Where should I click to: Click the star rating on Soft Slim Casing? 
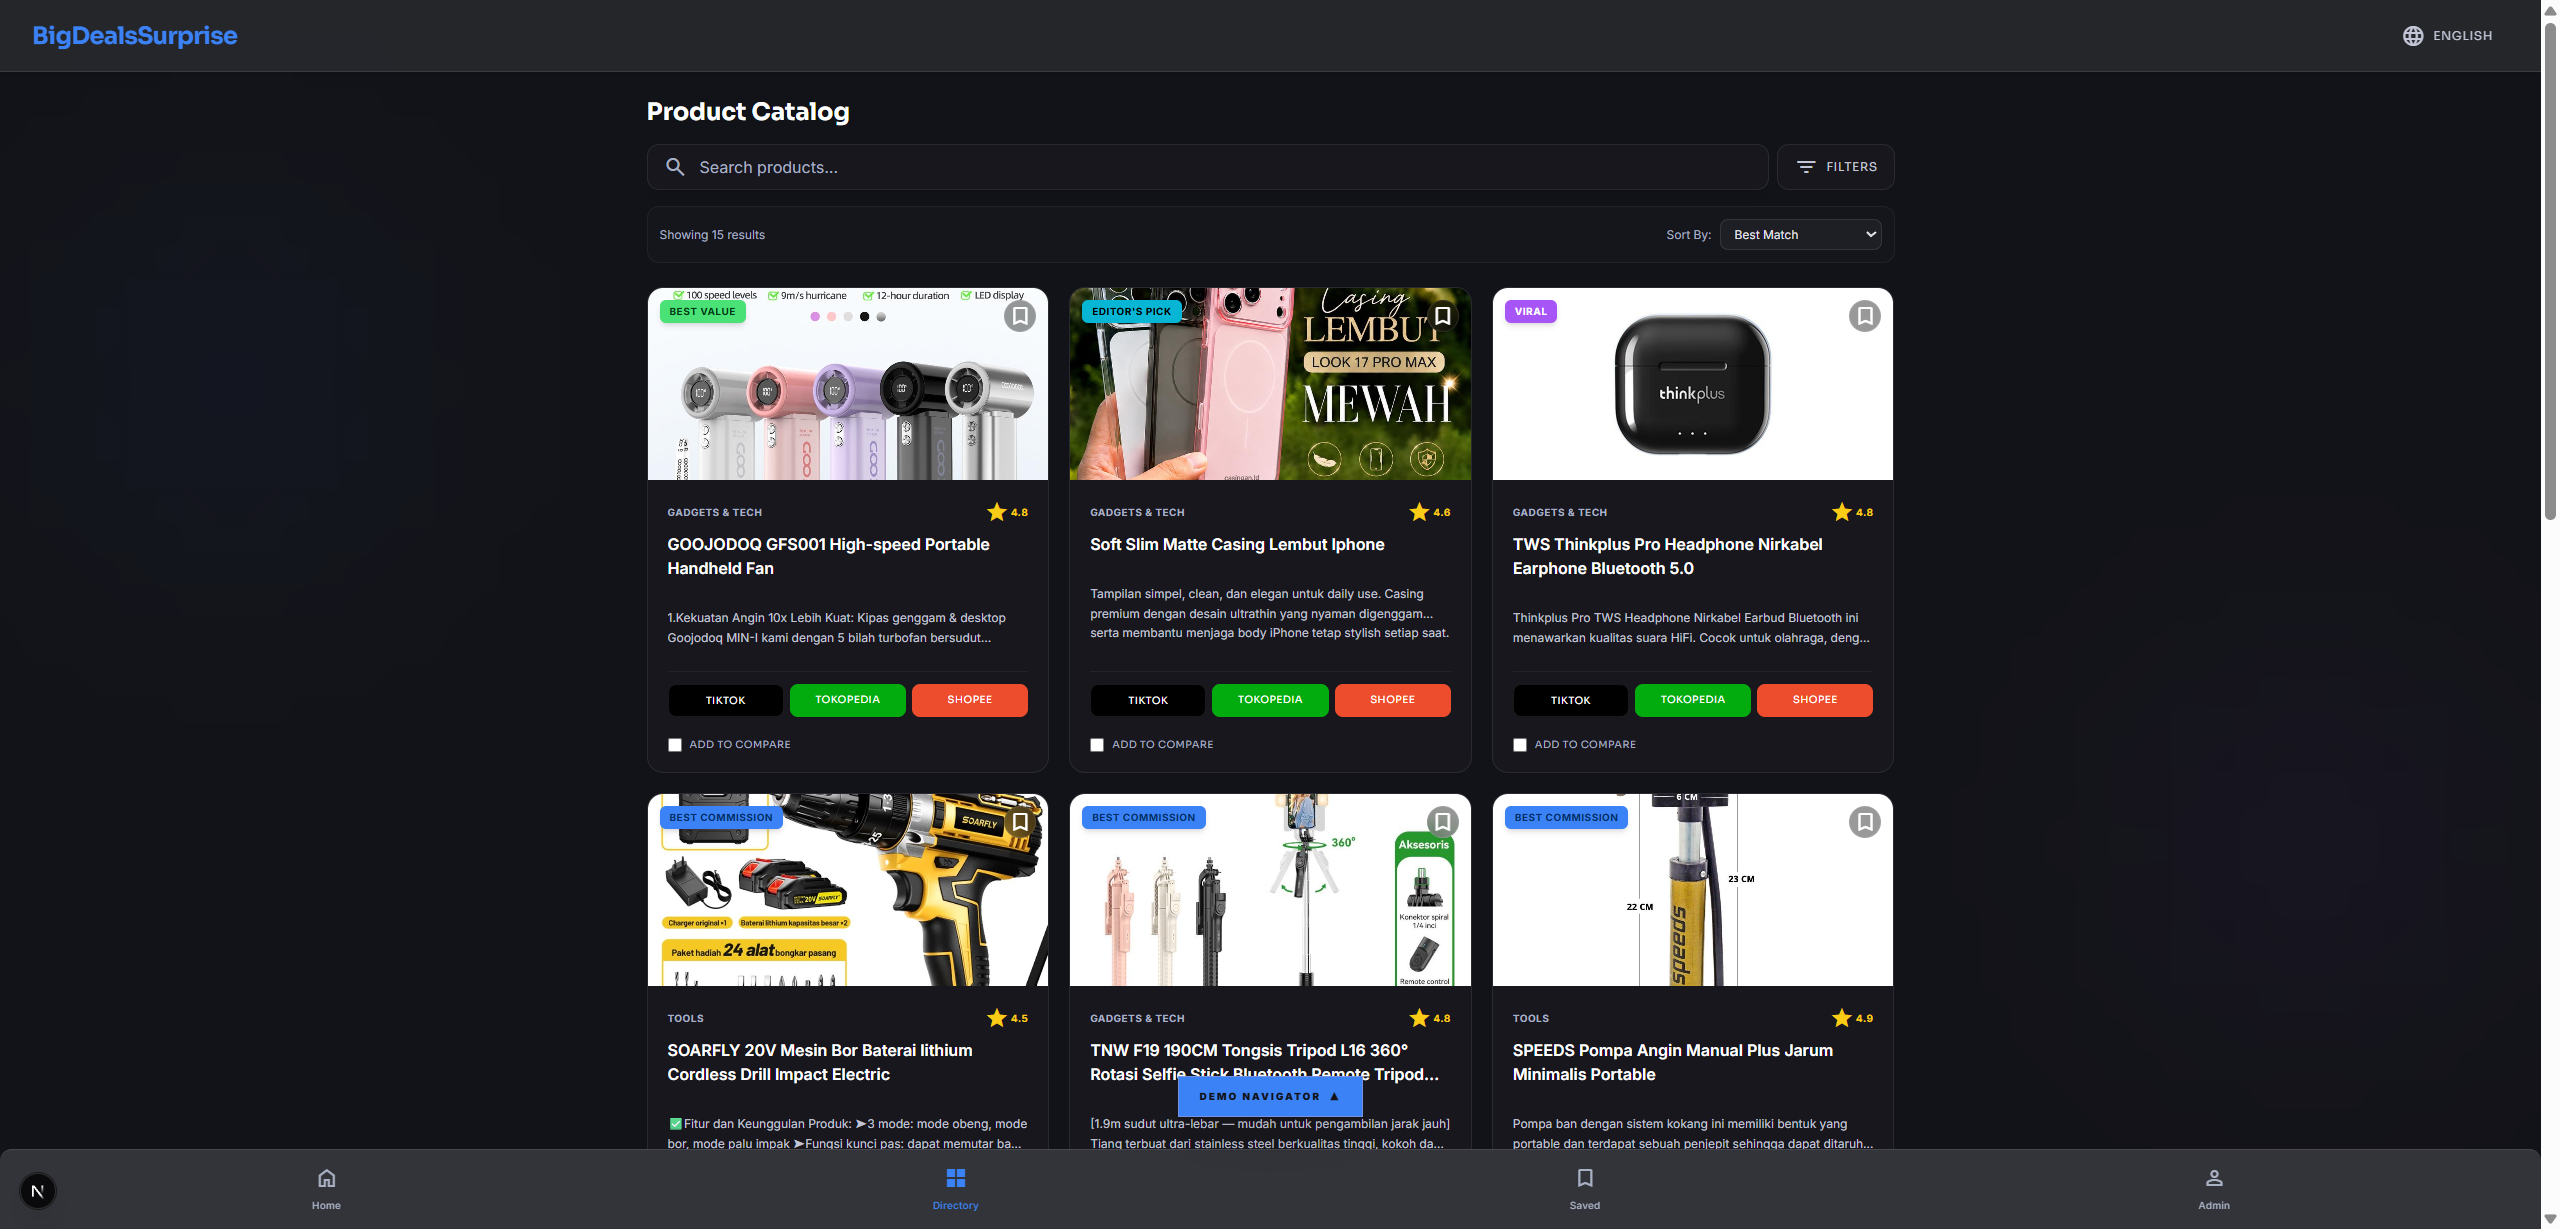[x=1430, y=512]
